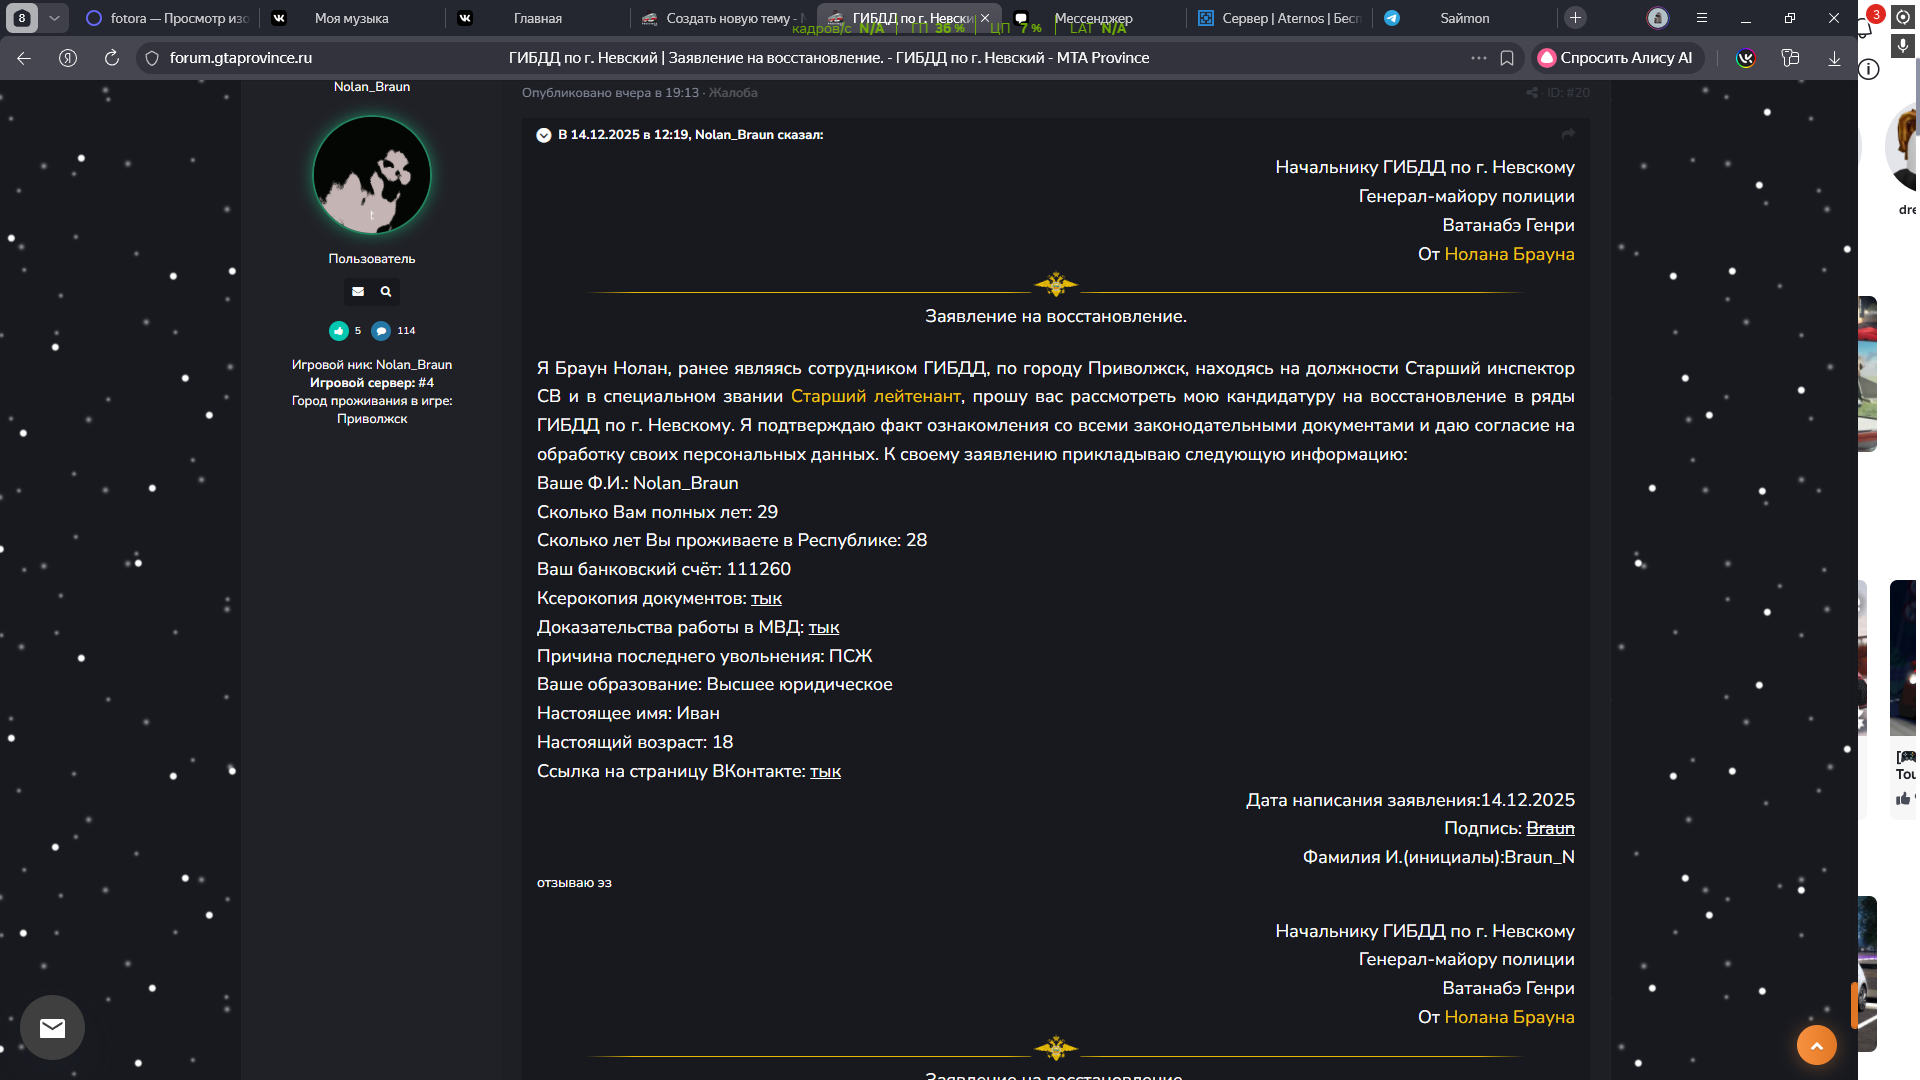Click the Спросить Алису AI button
Image resolution: width=1920 pixels, height=1080 pixels.
pos(1616,58)
